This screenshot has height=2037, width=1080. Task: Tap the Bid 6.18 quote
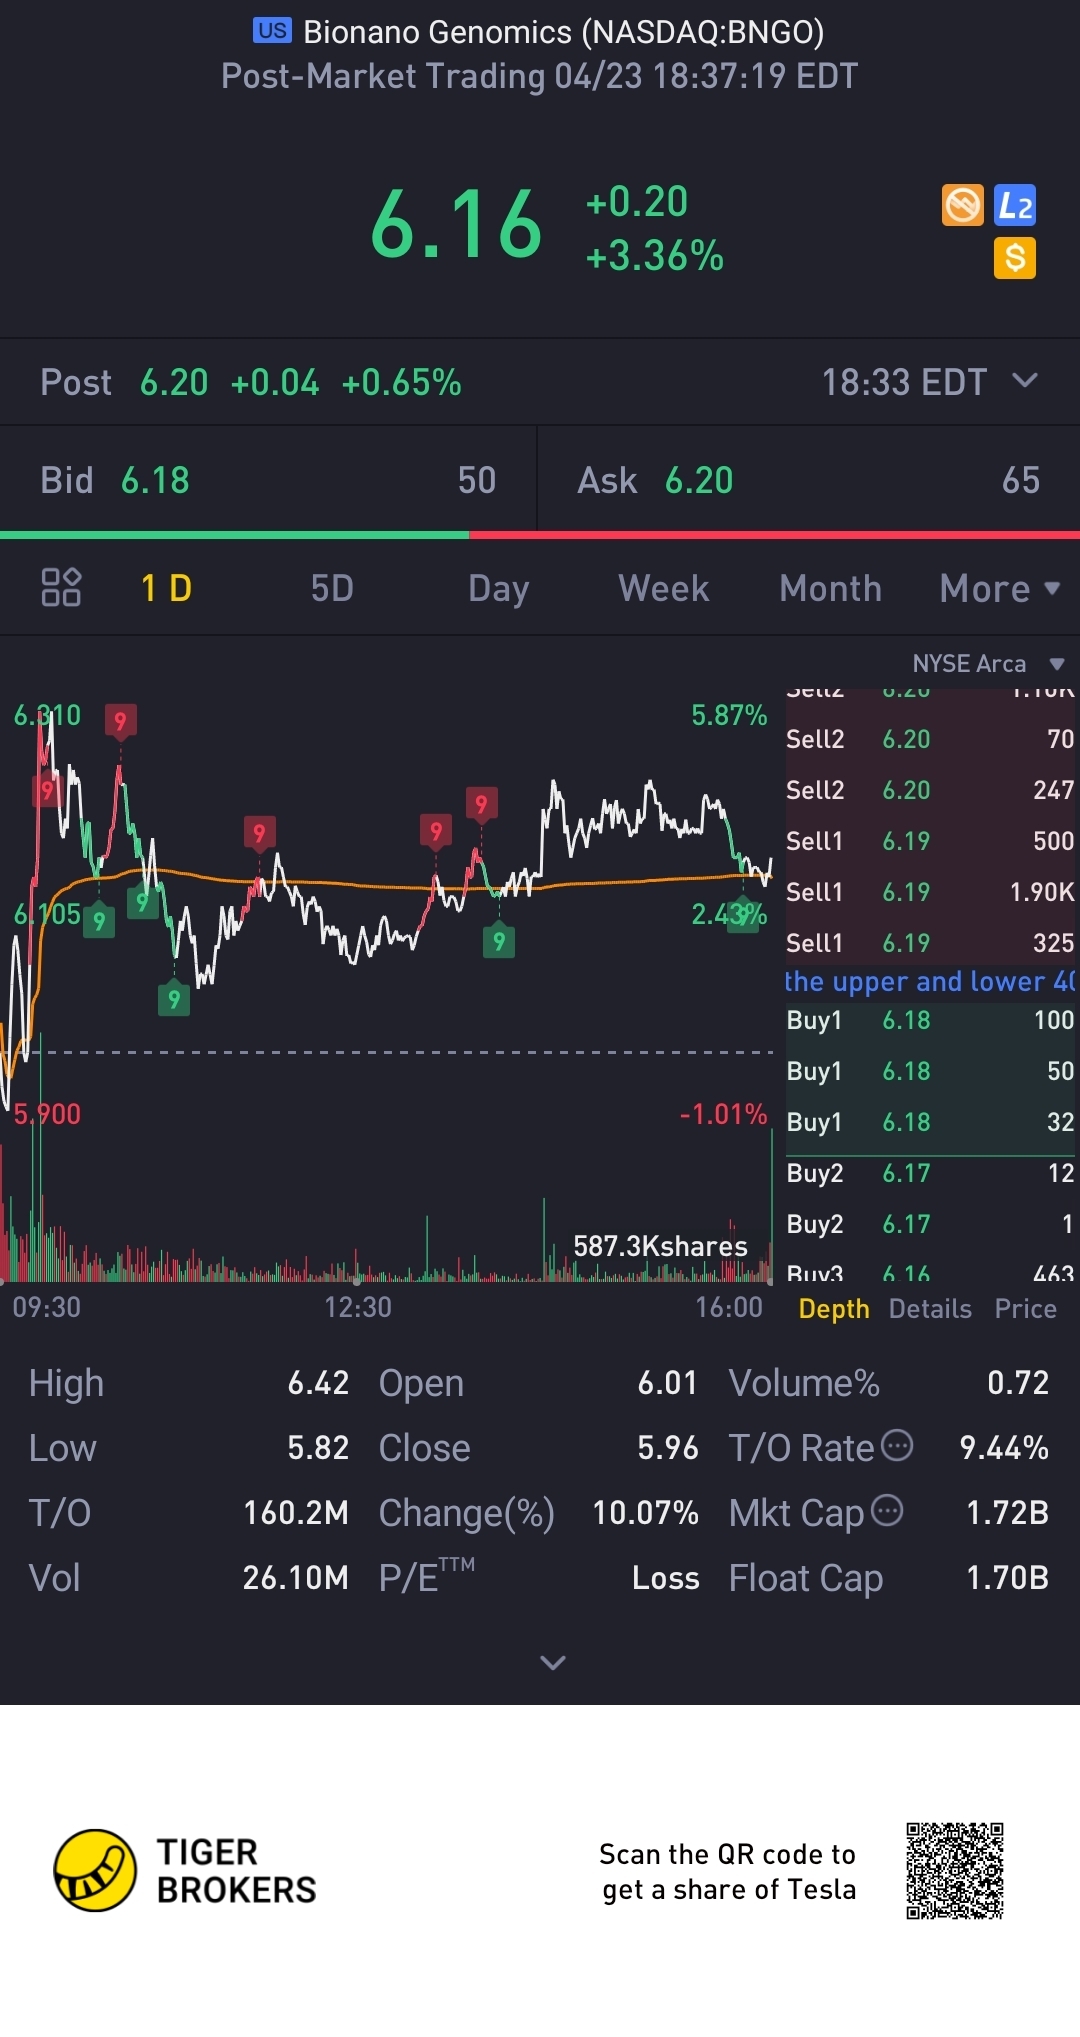[x=268, y=480]
